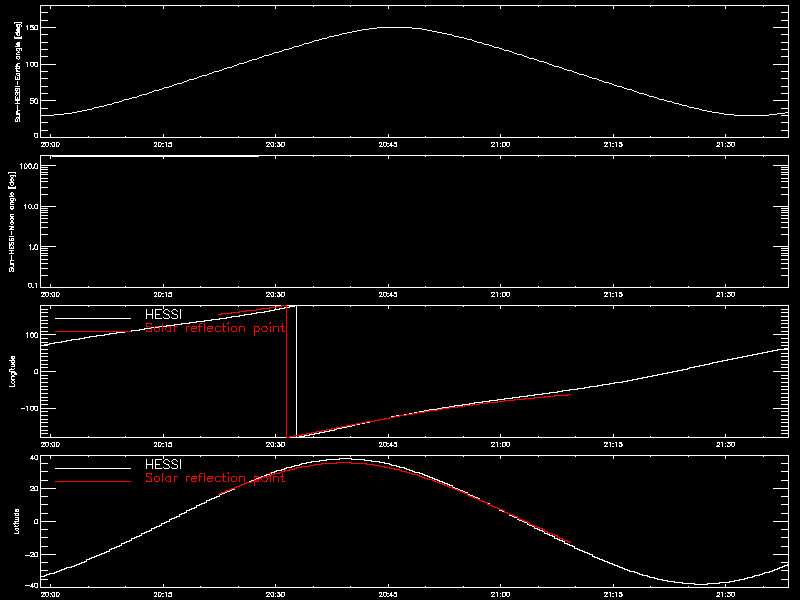Click the 40 tick label on Latitude plot
This screenshot has width=800, height=600.
(34, 458)
